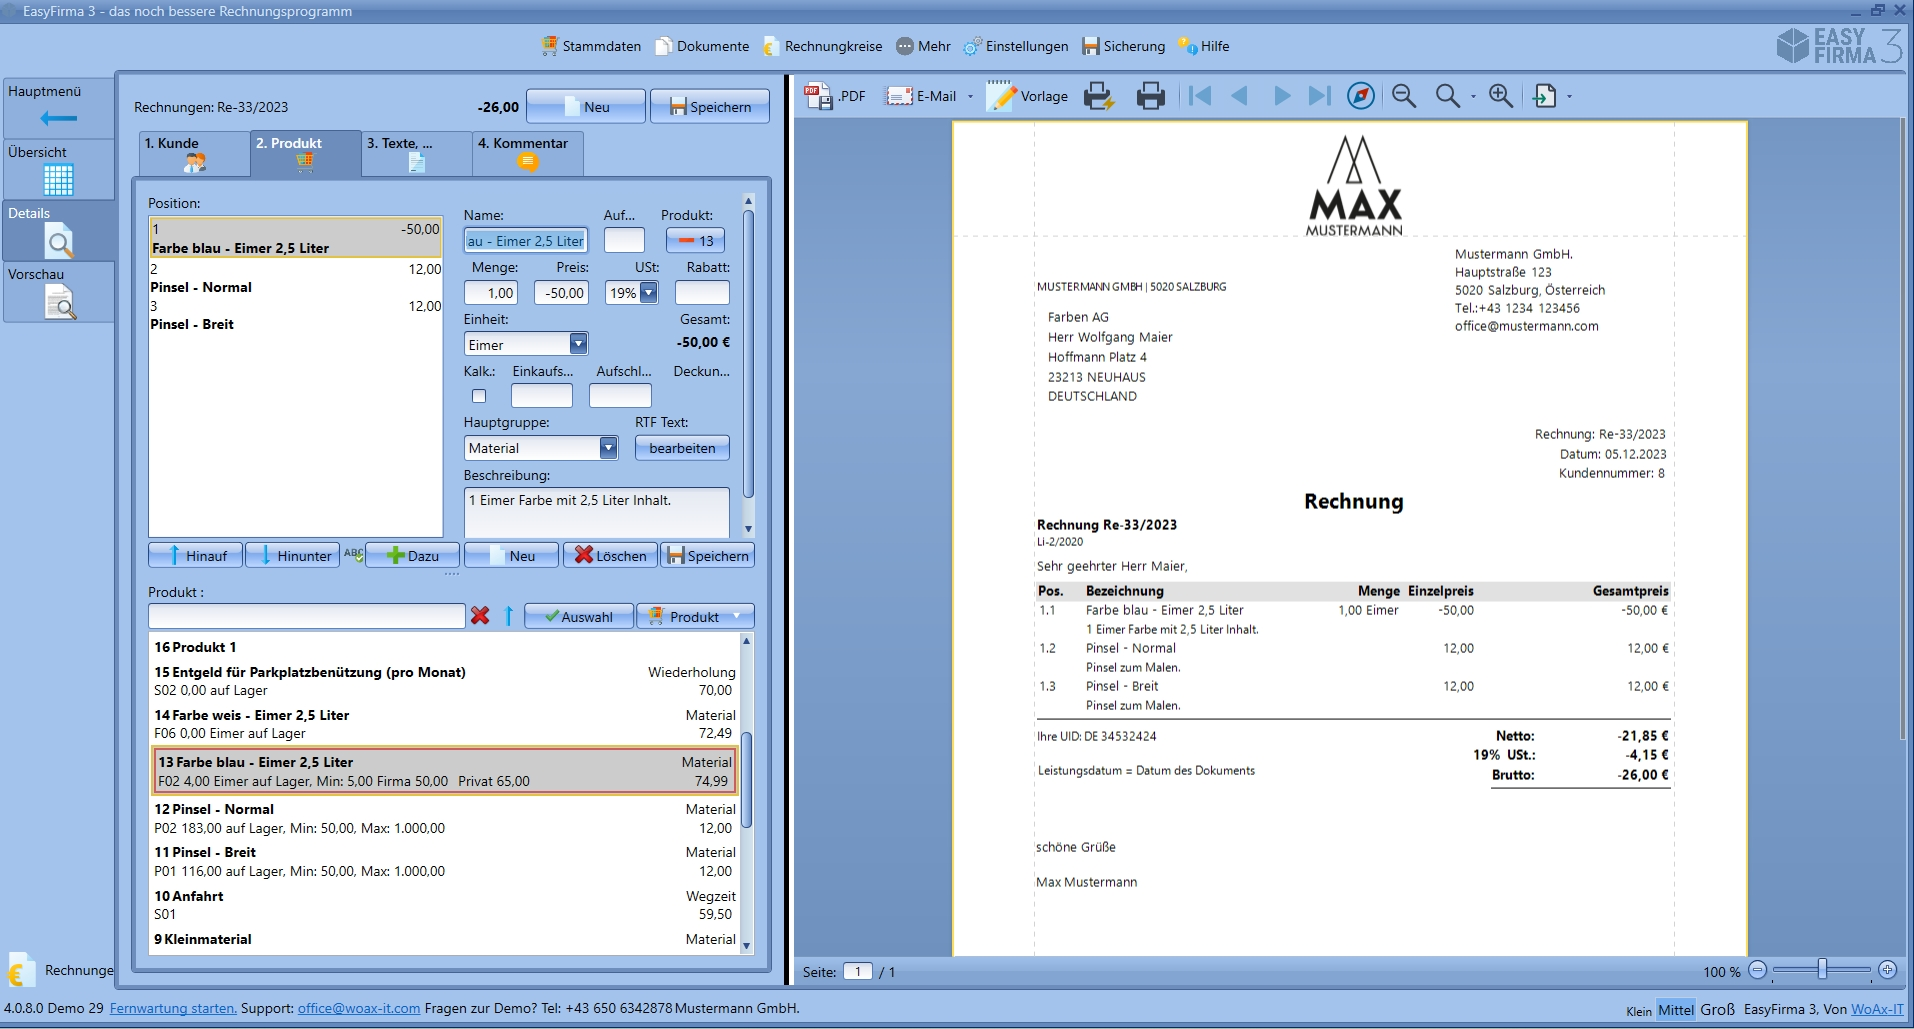The width and height of the screenshot is (1914, 1029).
Task: Open Hauptgruppe dropdown showing Material
Action: coord(608,448)
